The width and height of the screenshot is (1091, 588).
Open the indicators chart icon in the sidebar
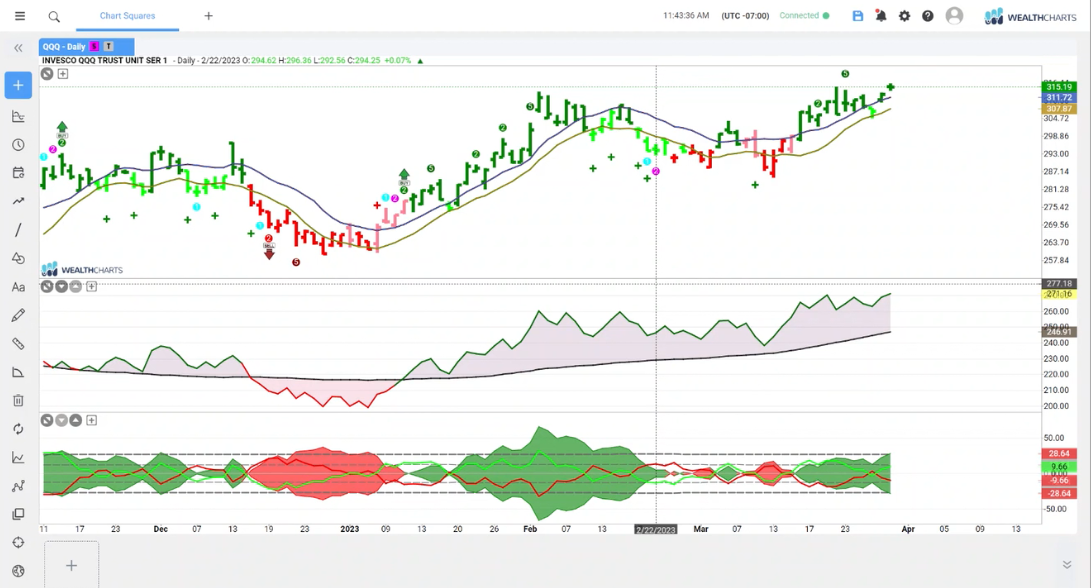pyautogui.click(x=18, y=116)
